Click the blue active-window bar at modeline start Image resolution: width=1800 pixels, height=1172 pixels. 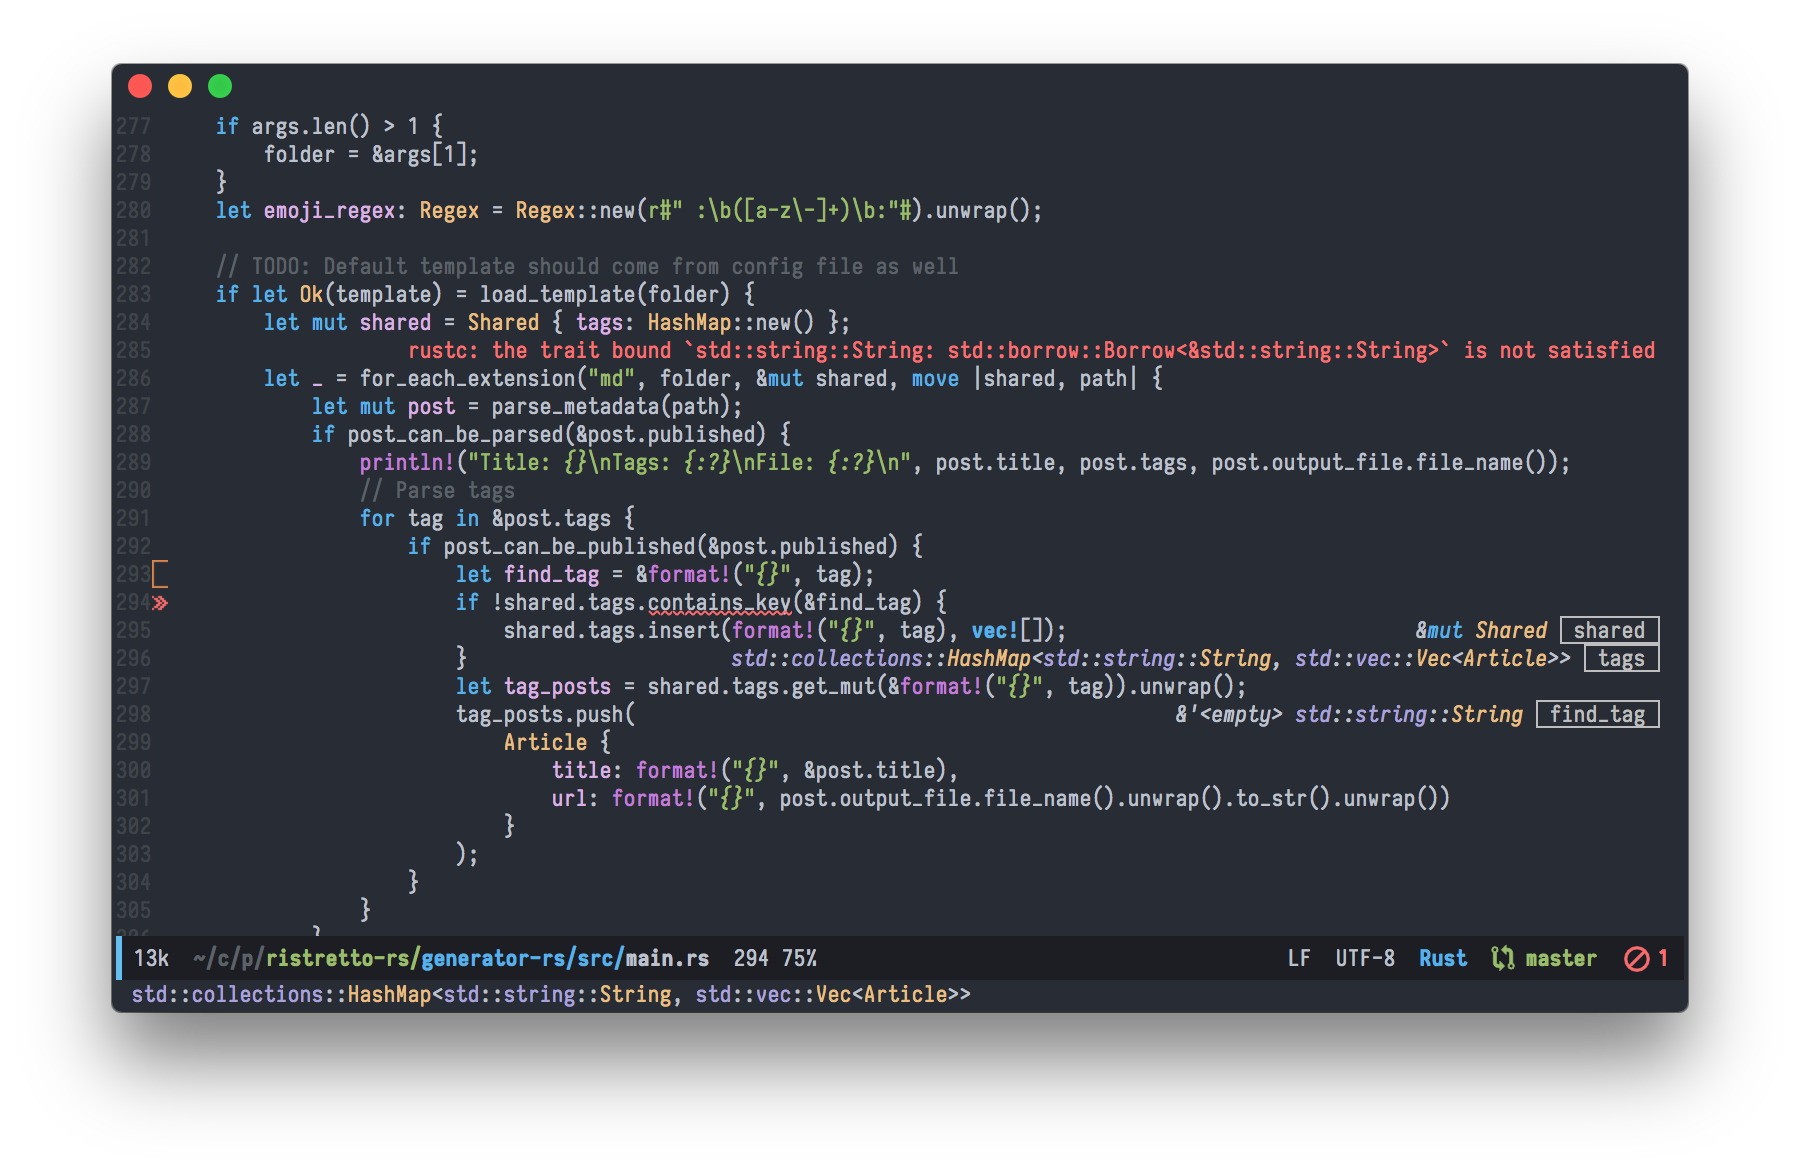tap(119, 958)
